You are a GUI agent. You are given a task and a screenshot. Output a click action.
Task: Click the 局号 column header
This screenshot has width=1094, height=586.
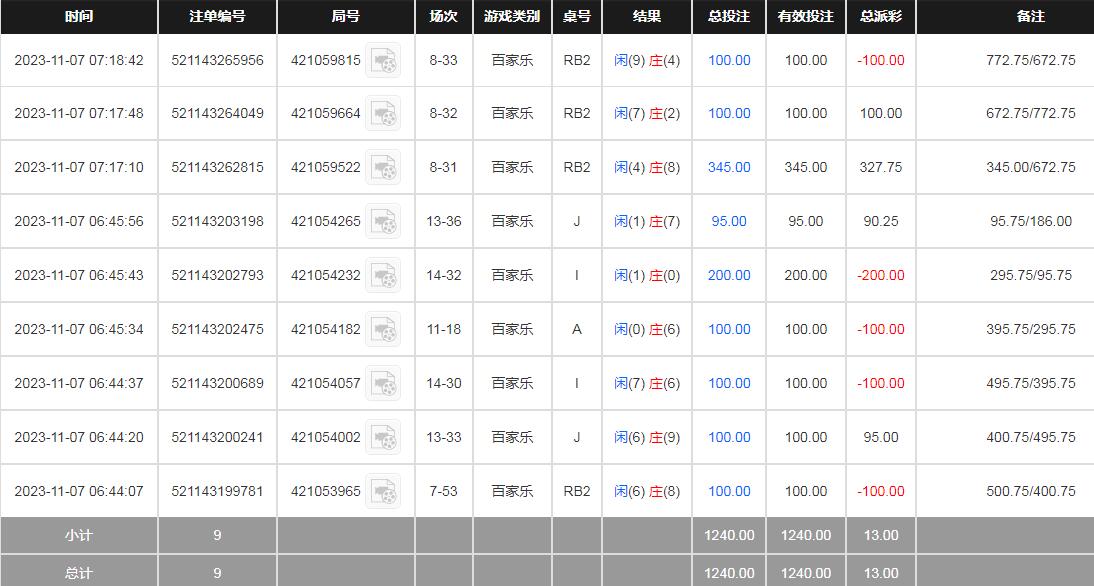[346, 17]
